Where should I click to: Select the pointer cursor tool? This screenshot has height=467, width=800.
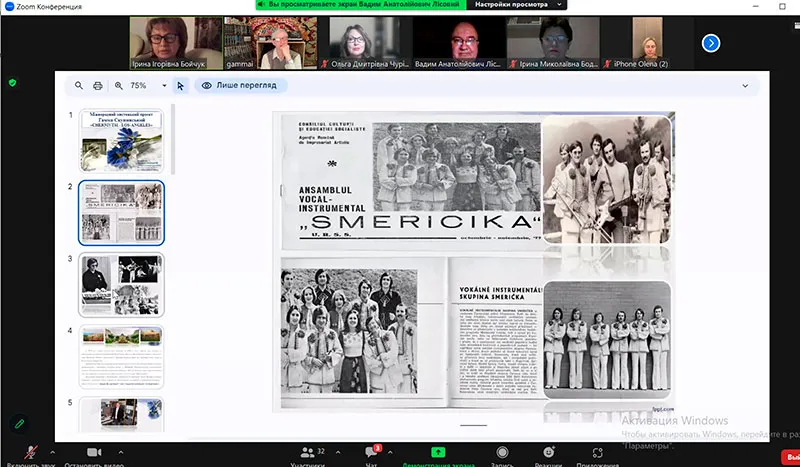pos(180,86)
